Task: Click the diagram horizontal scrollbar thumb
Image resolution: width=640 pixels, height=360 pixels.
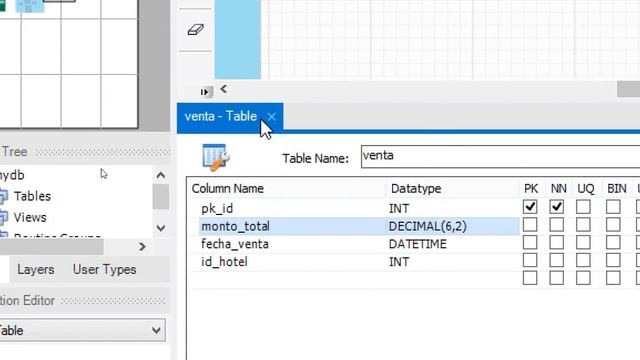Action: [629, 89]
